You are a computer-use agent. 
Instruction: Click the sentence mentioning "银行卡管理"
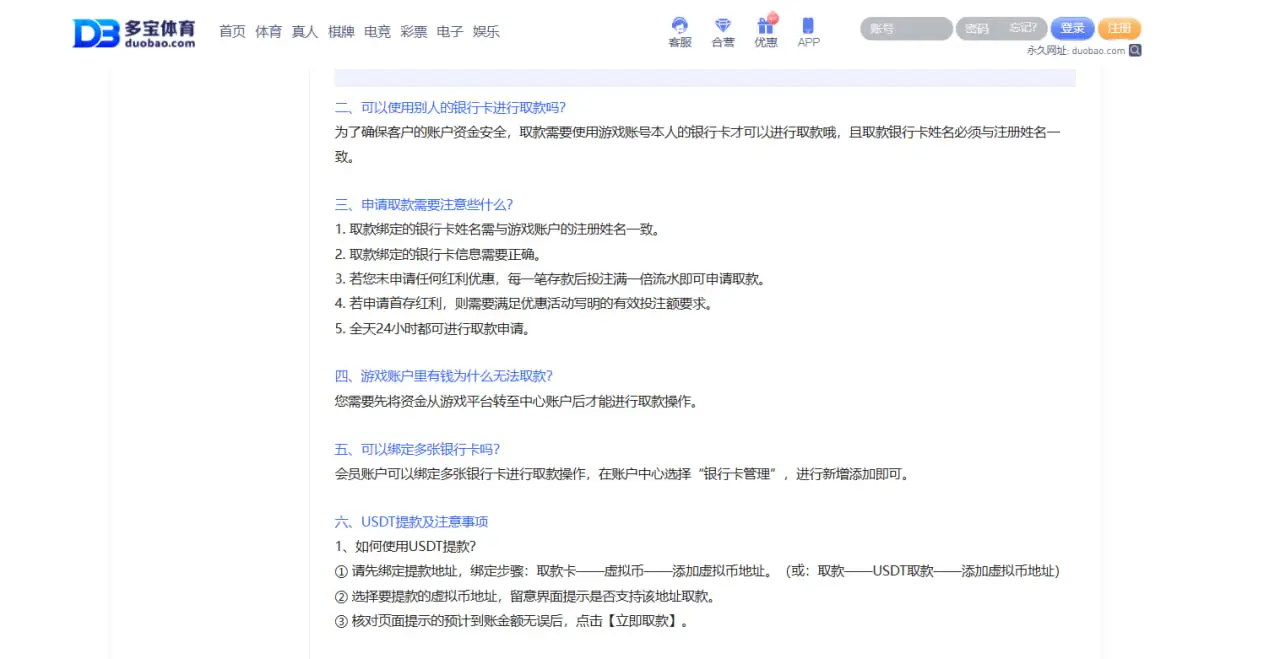624,474
